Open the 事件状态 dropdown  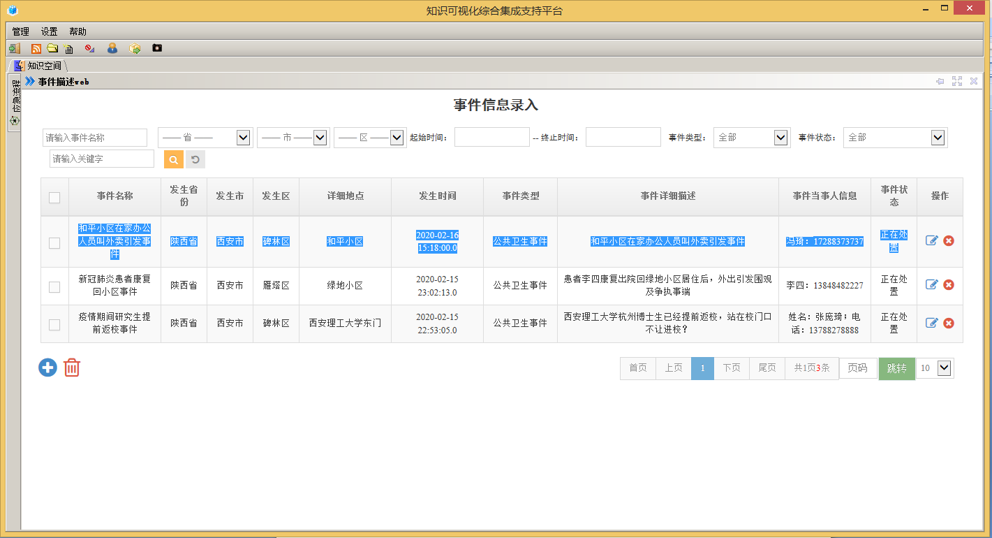pyautogui.click(x=895, y=137)
